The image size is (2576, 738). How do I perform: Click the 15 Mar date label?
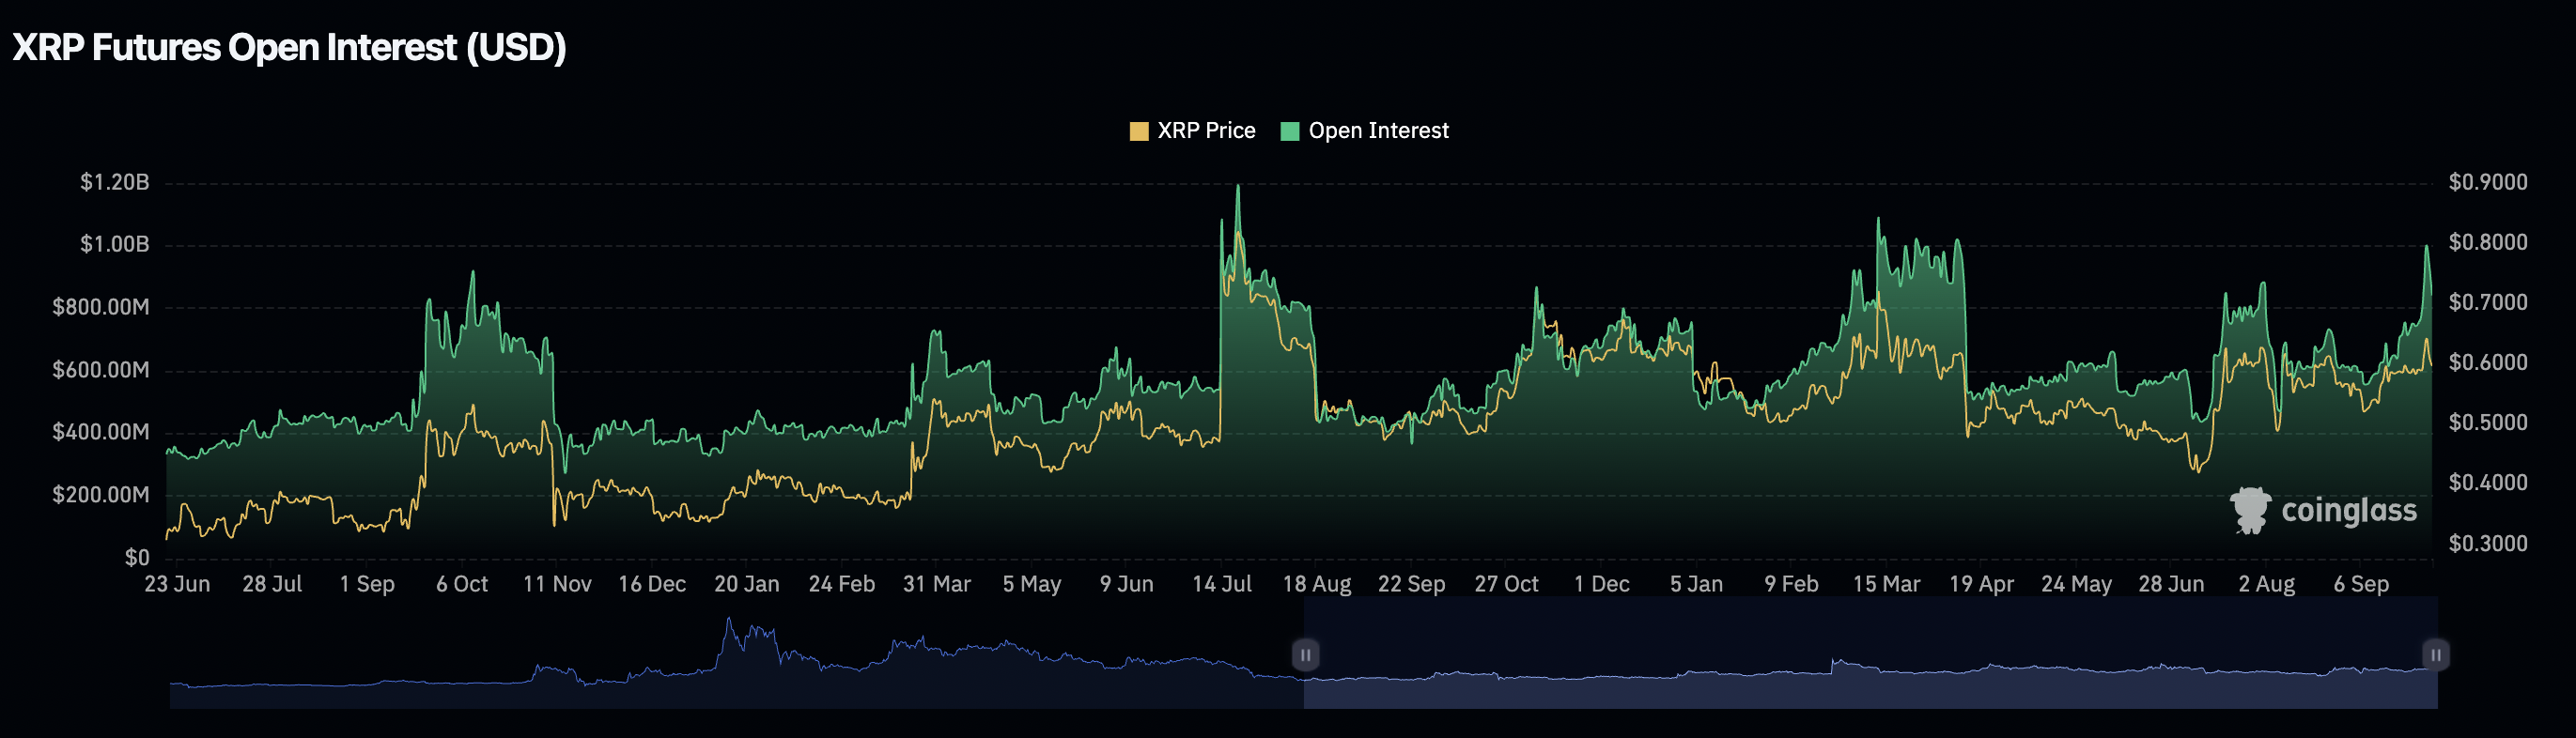click(x=1887, y=584)
